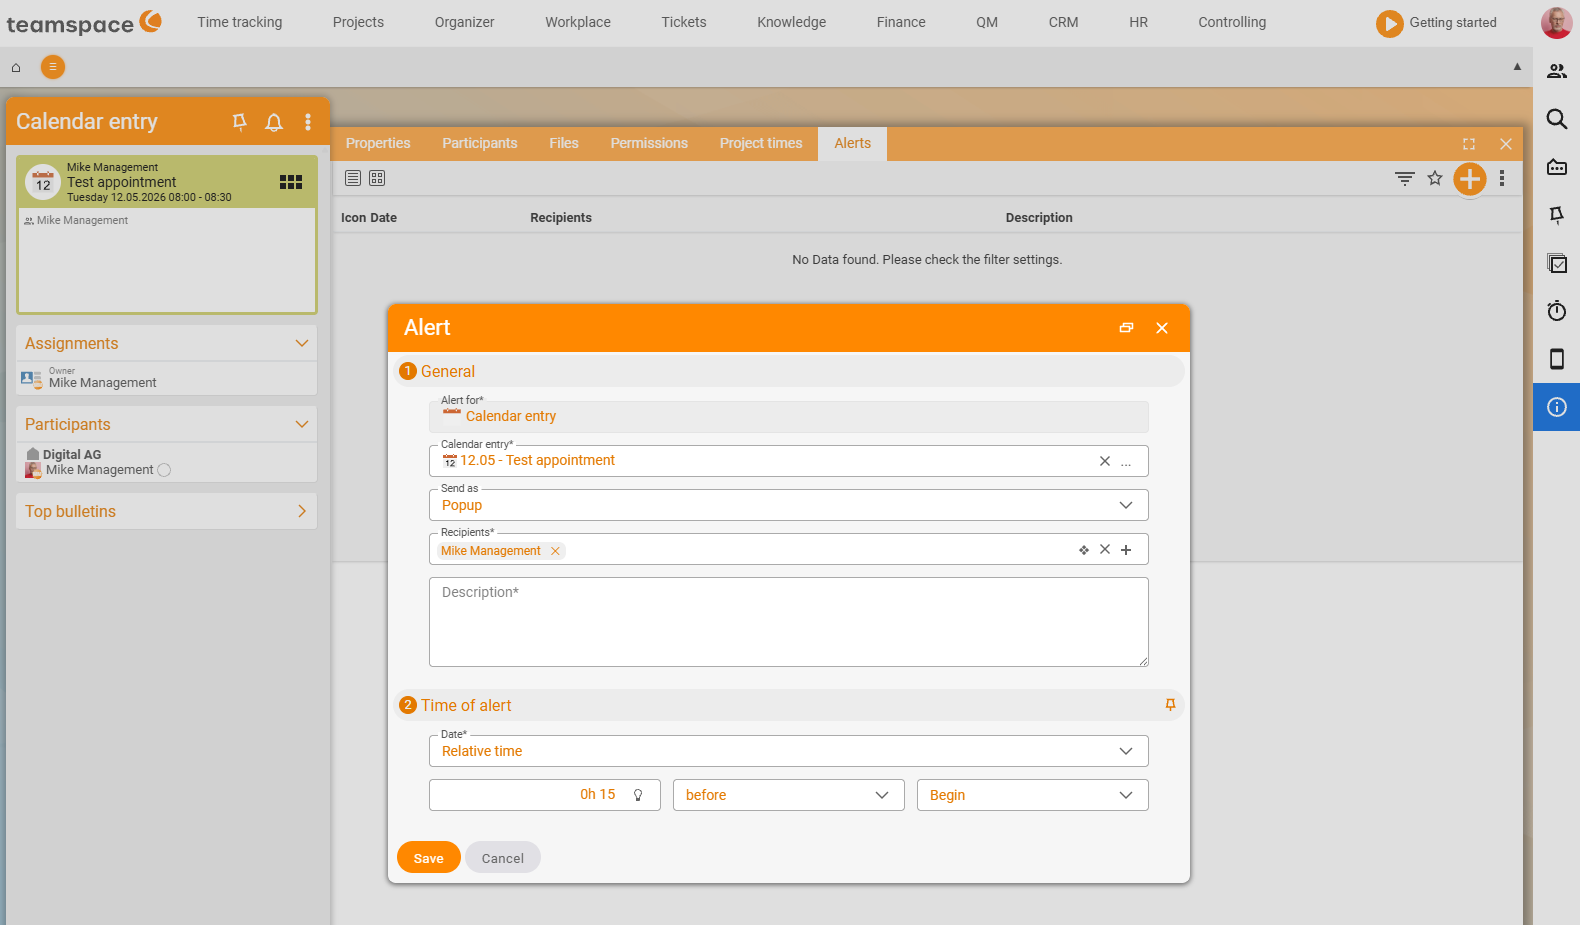Save the alert

[x=429, y=858]
